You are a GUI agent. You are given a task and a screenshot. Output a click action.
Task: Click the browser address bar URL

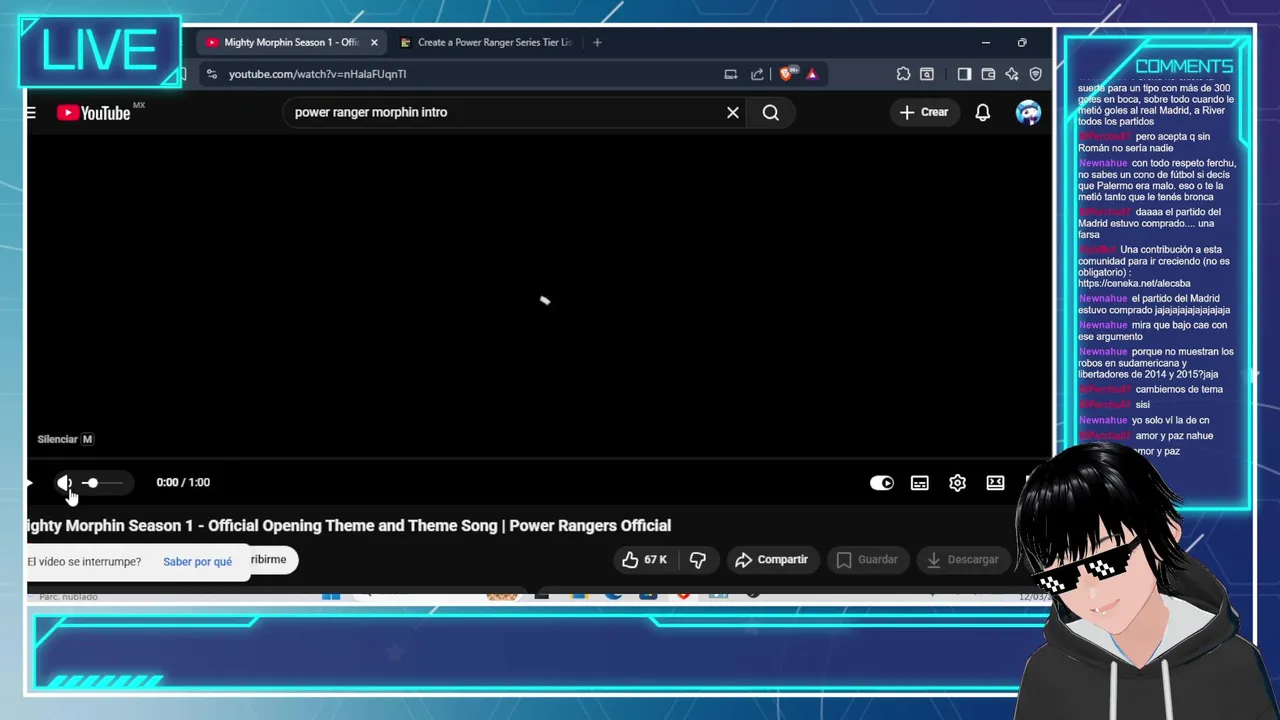(x=317, y=74)
